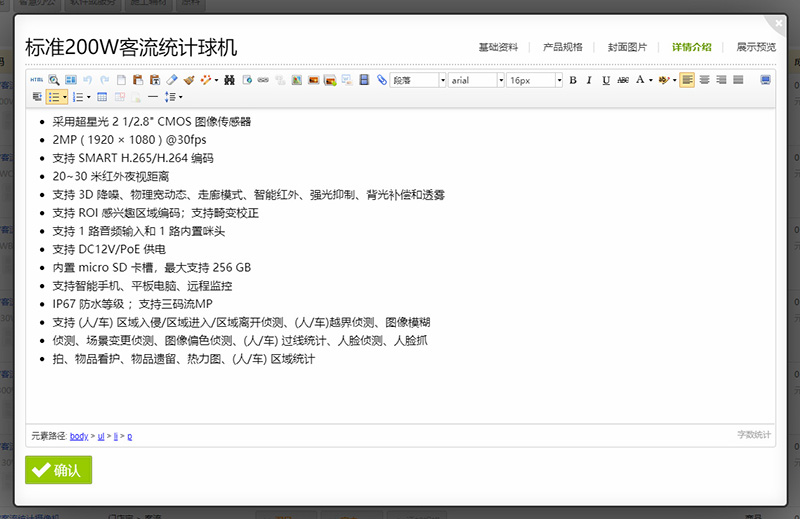Open the preview magnifier tool
This screenshot has height=519, width=800.
click(54, 80)
